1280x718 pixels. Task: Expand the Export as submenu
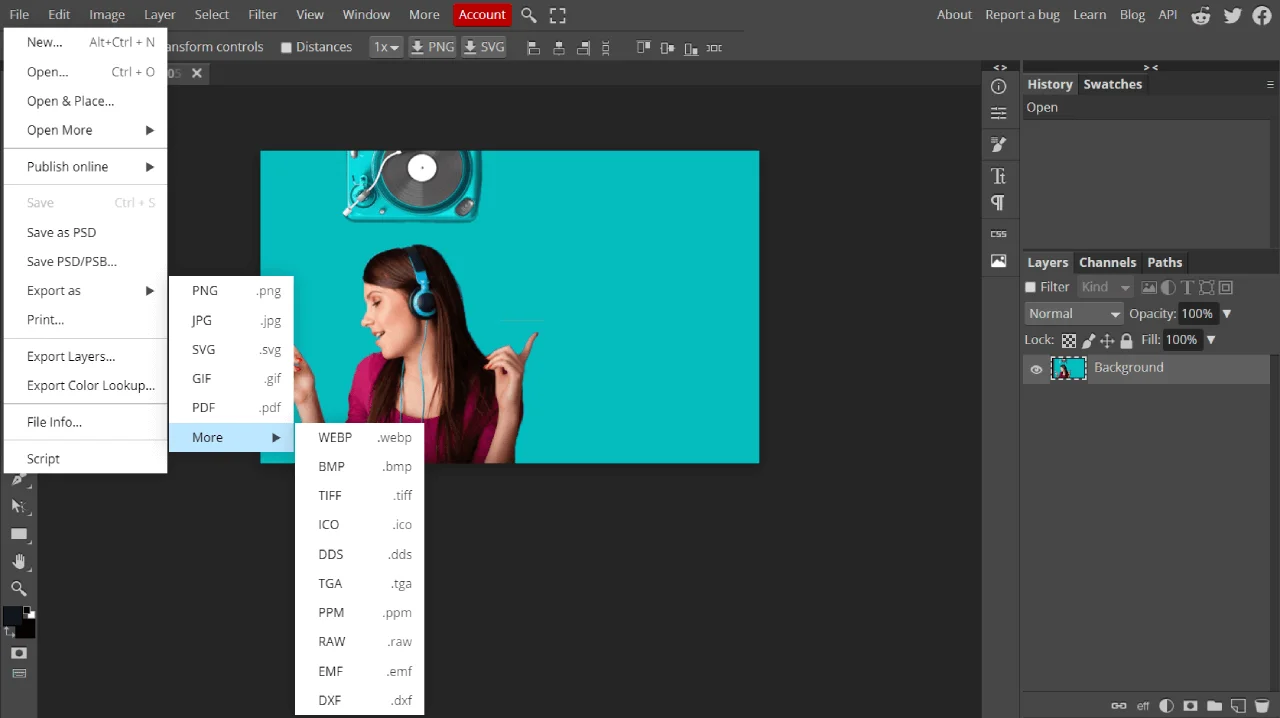coord(86,291)
